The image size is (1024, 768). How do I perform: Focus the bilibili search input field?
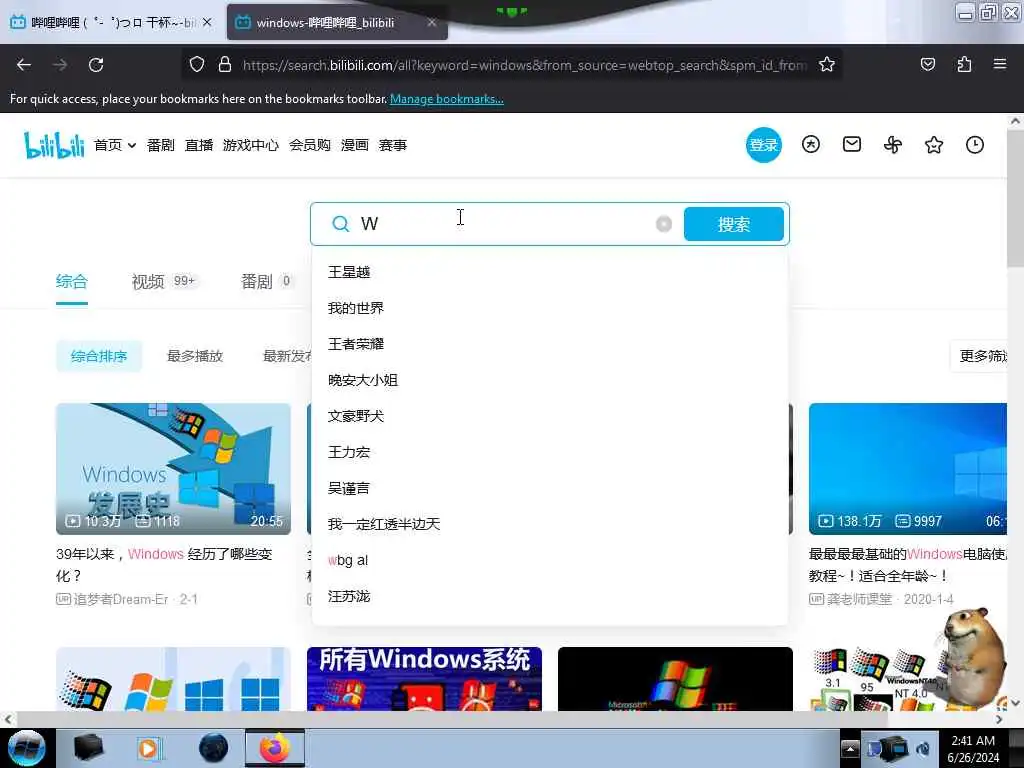pos(503,224)
